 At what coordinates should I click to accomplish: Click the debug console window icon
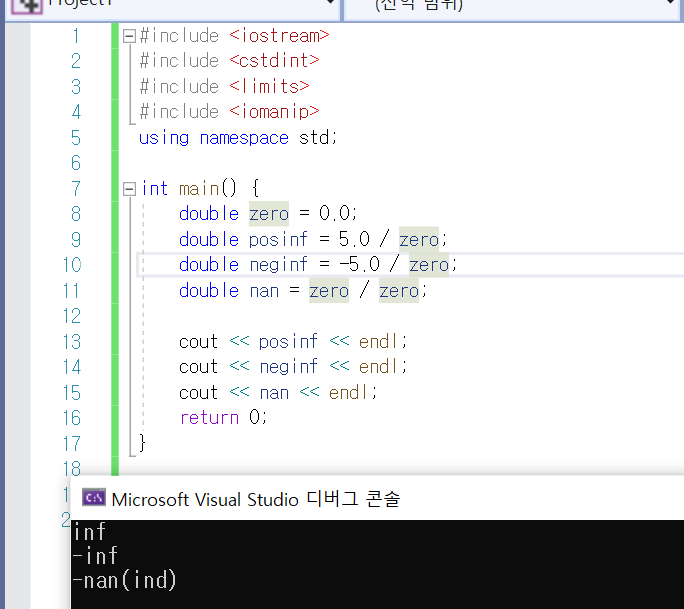click(94, 498)
